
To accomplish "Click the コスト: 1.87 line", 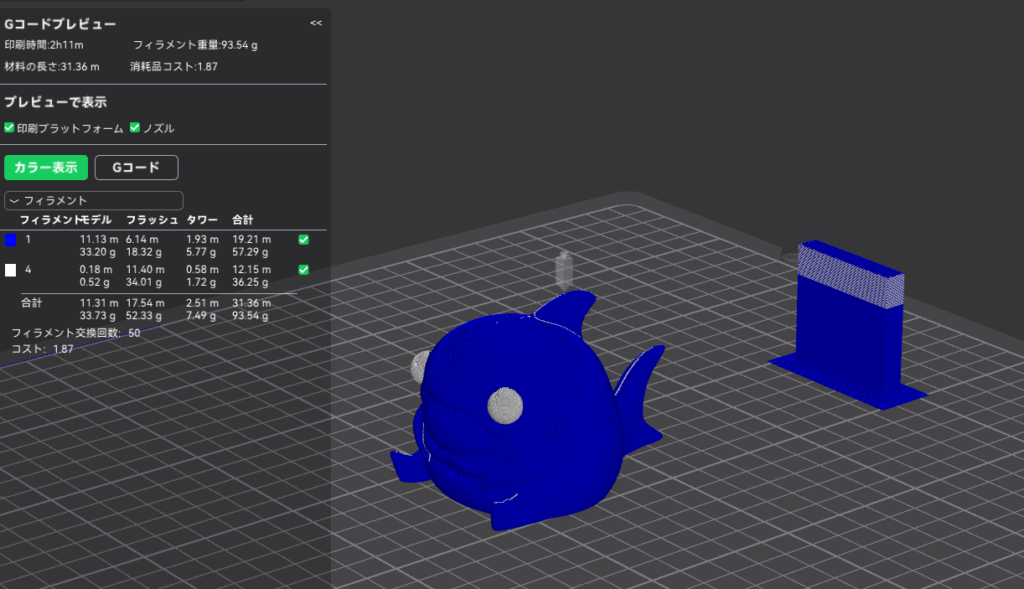I will (42, 349).
